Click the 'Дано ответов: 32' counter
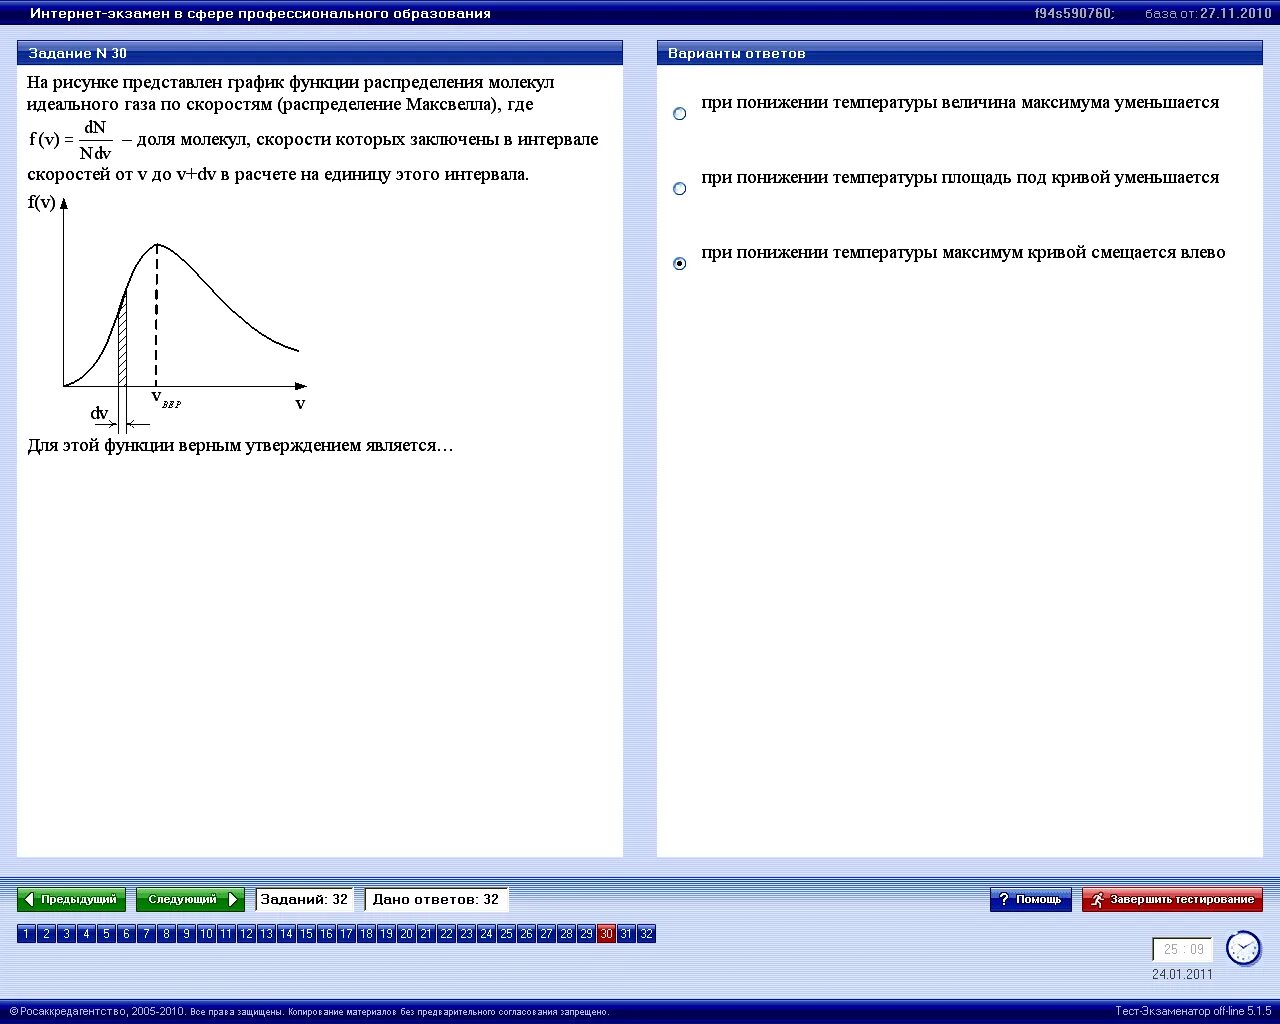Viewport: 1280px width, 1024px height. [x=436, y=899]
